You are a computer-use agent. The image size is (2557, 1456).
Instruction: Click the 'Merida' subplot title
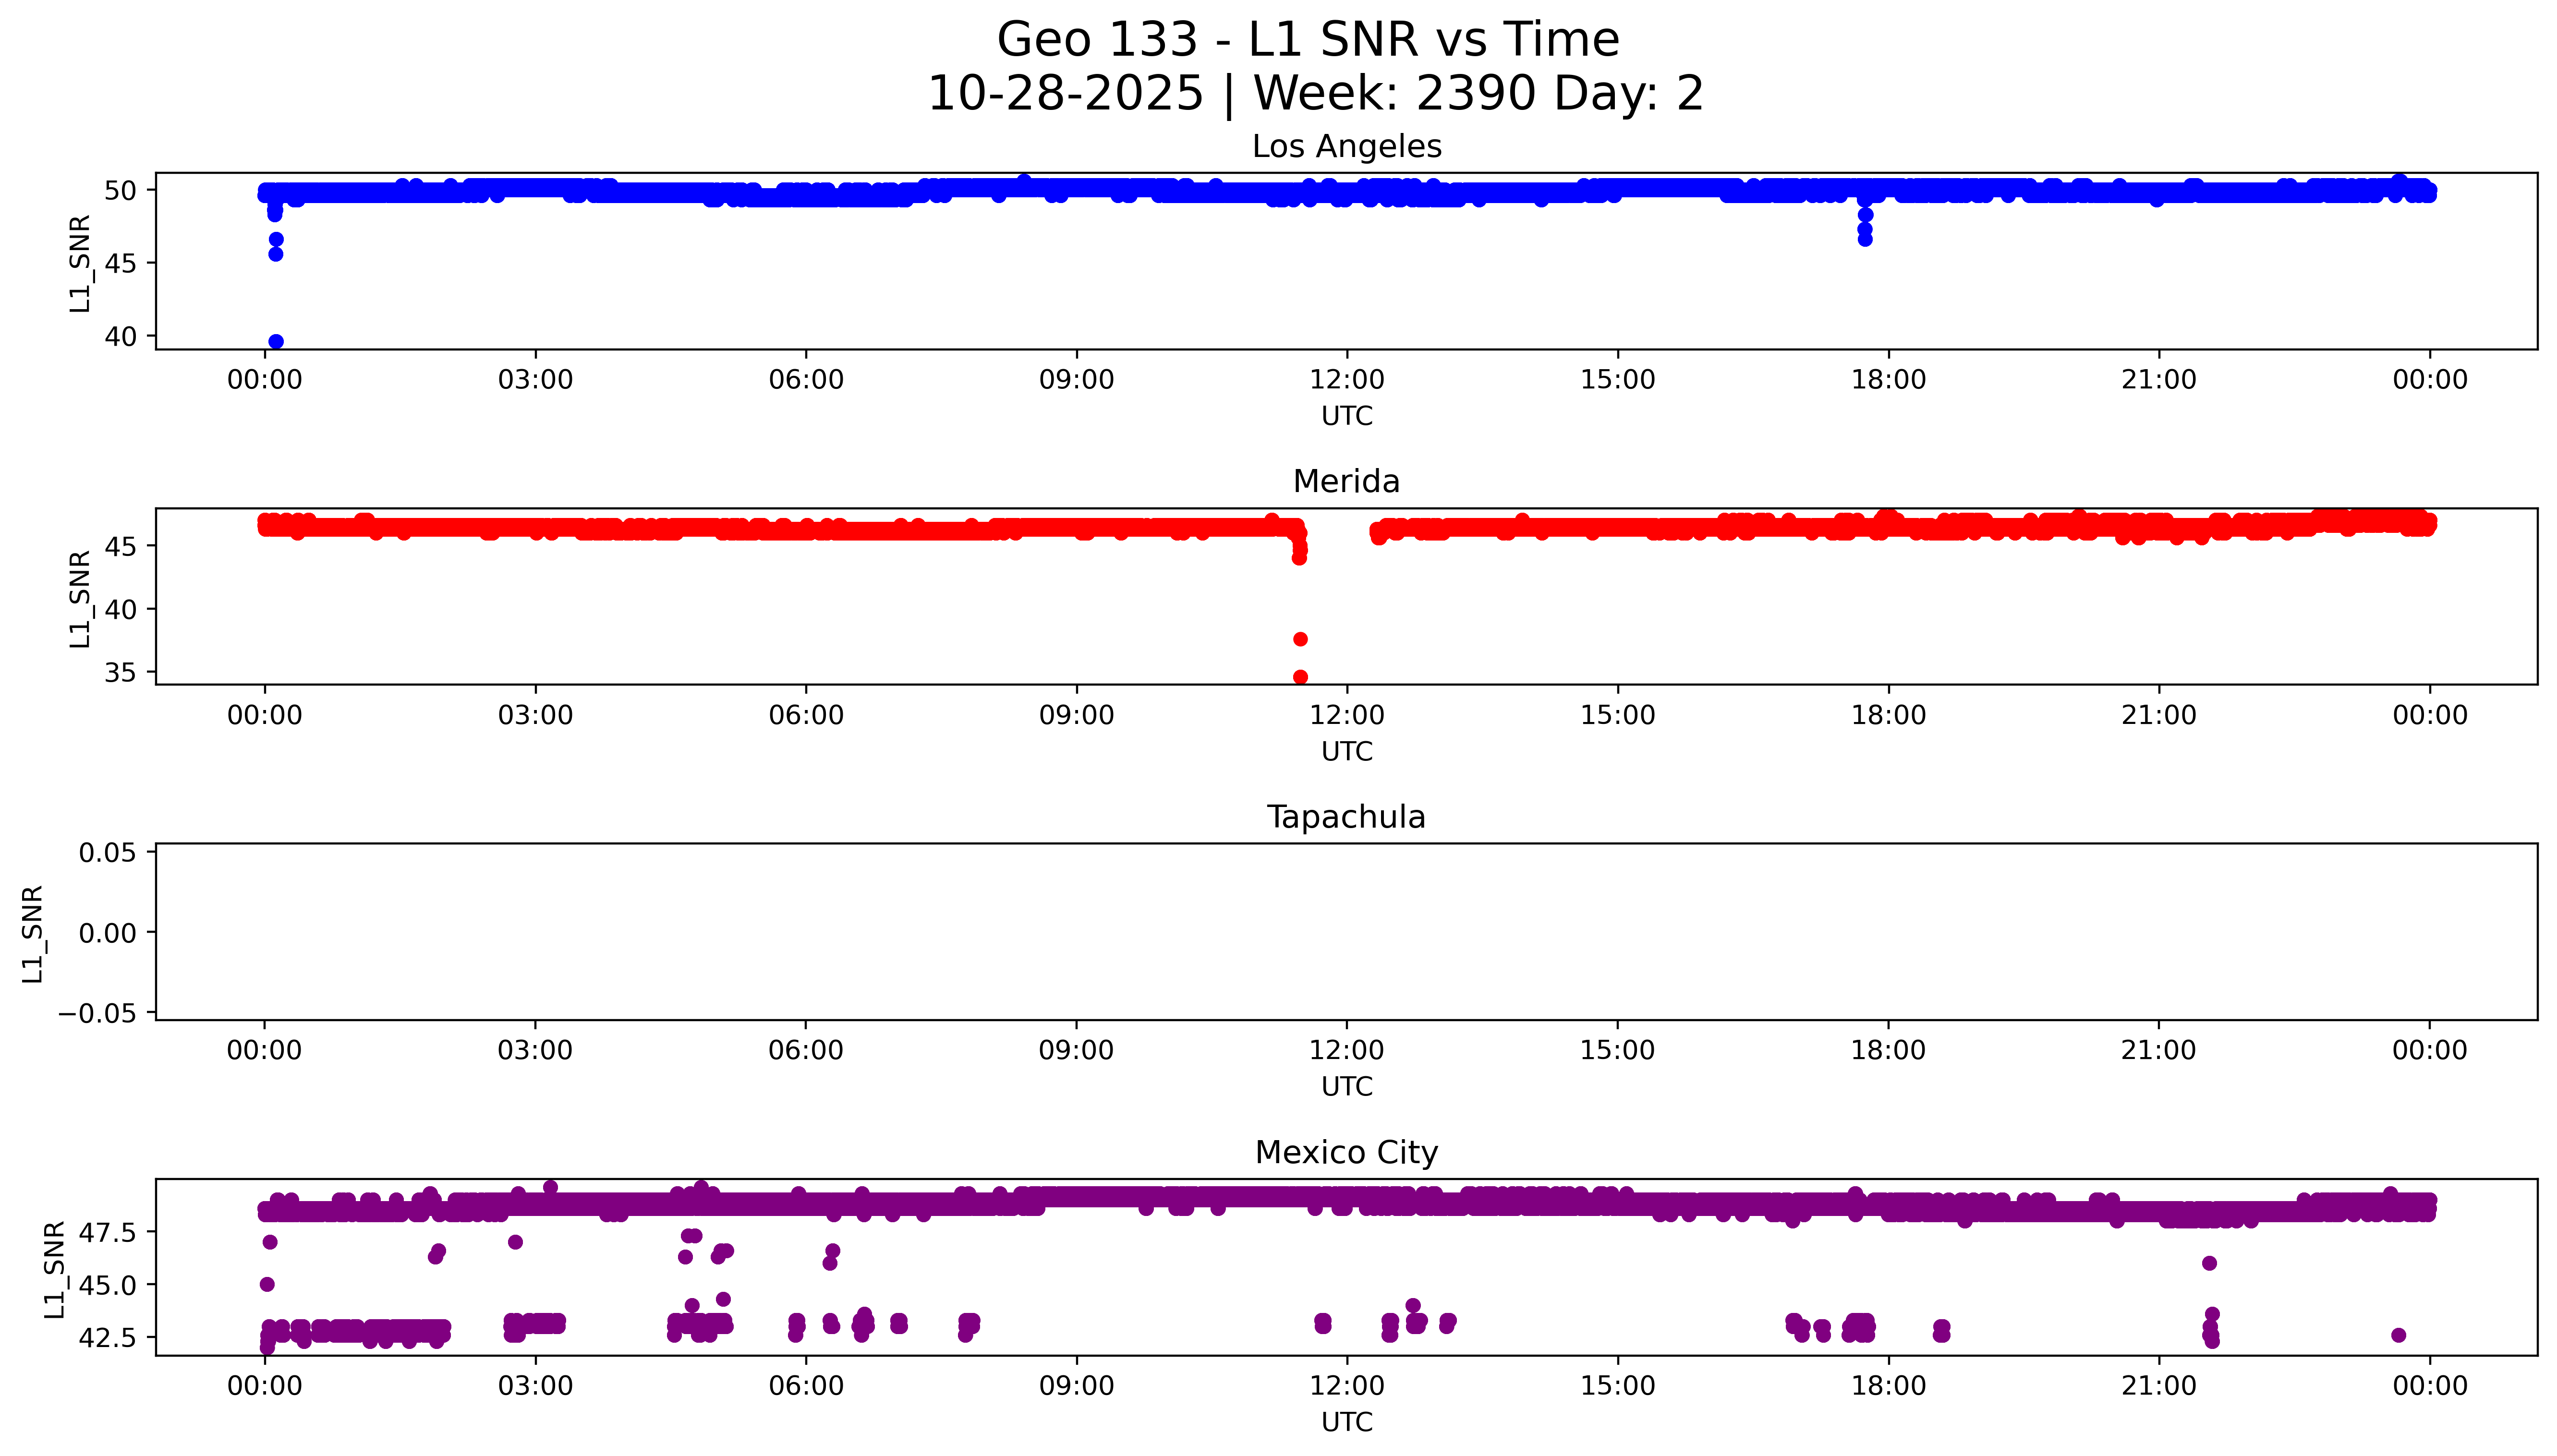[1346, 482]
